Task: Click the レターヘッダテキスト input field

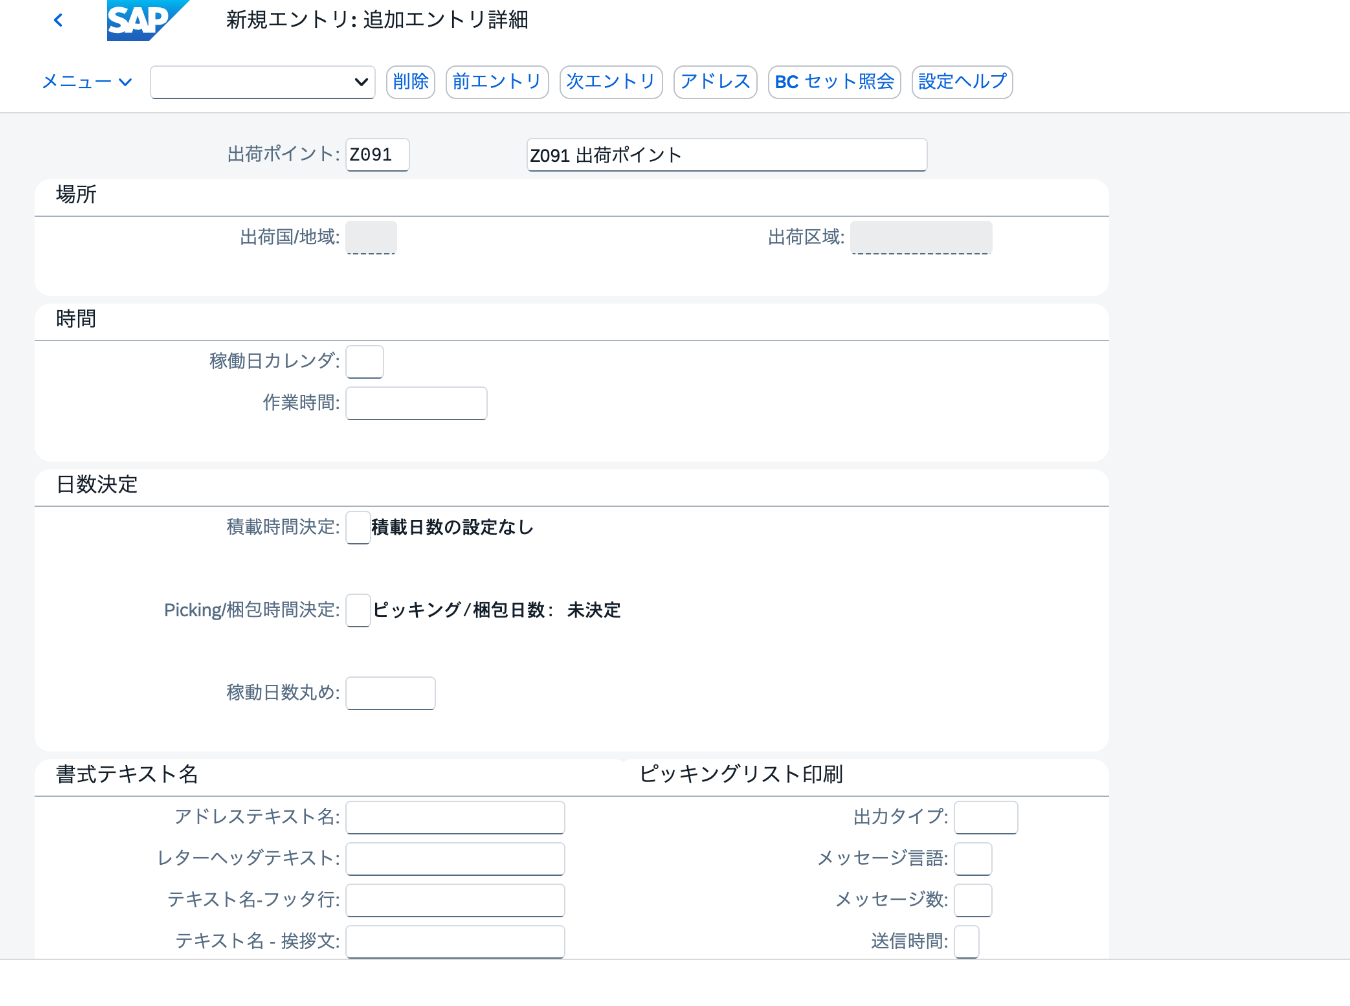Action: coord(455,859)
